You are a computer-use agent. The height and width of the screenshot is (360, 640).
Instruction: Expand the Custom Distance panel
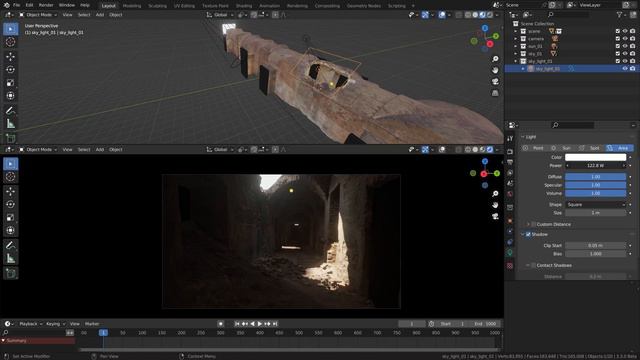(528, 224)
